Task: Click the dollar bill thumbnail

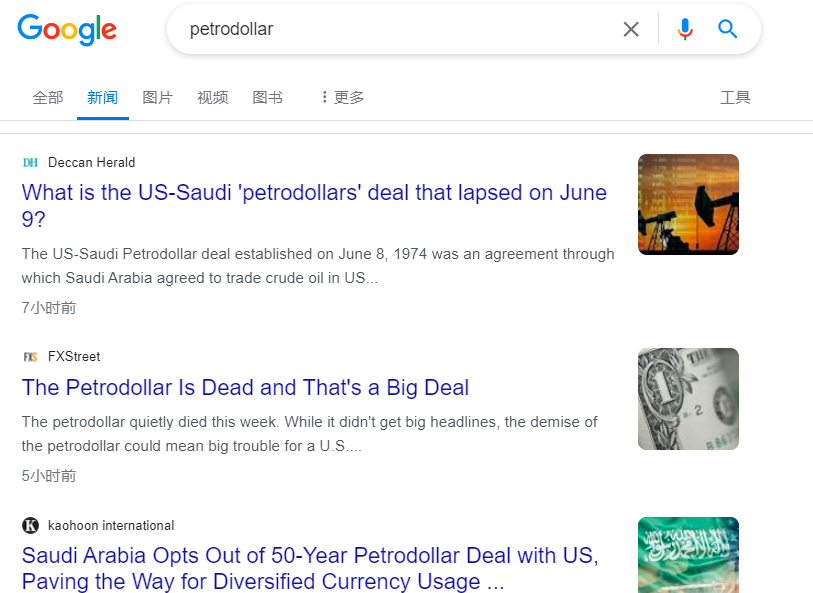Action: (688, 398)
